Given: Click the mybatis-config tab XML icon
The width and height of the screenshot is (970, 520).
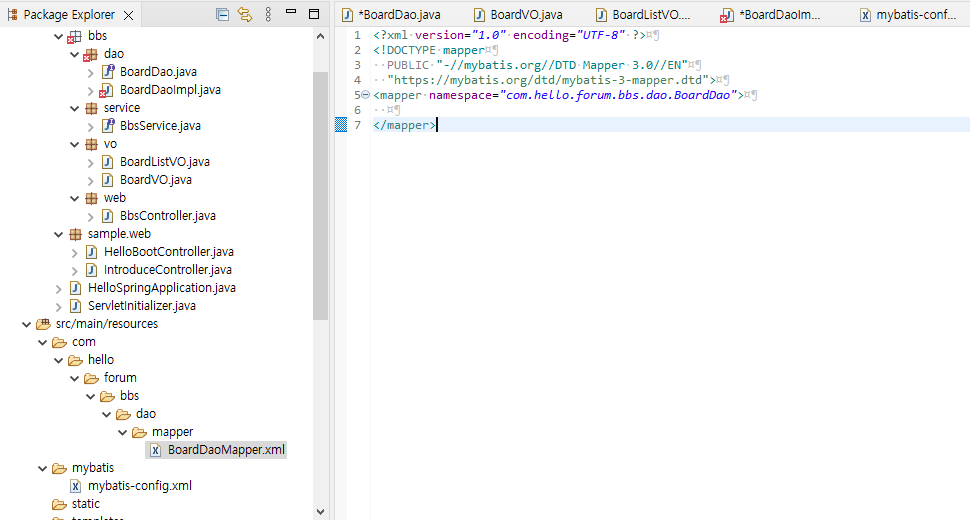Looking at the screenshot, I should coord(865,15).
